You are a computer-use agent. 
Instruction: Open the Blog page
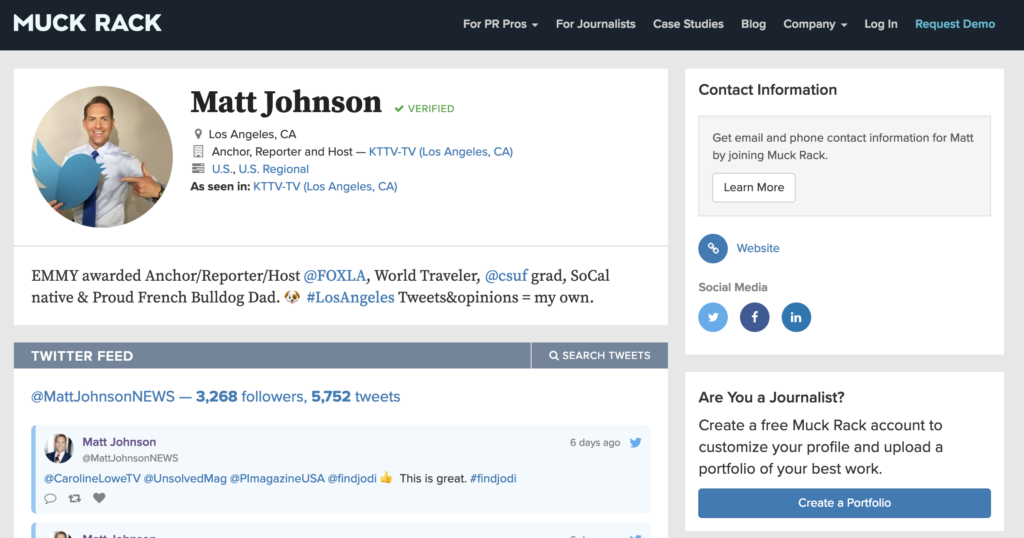753,24
